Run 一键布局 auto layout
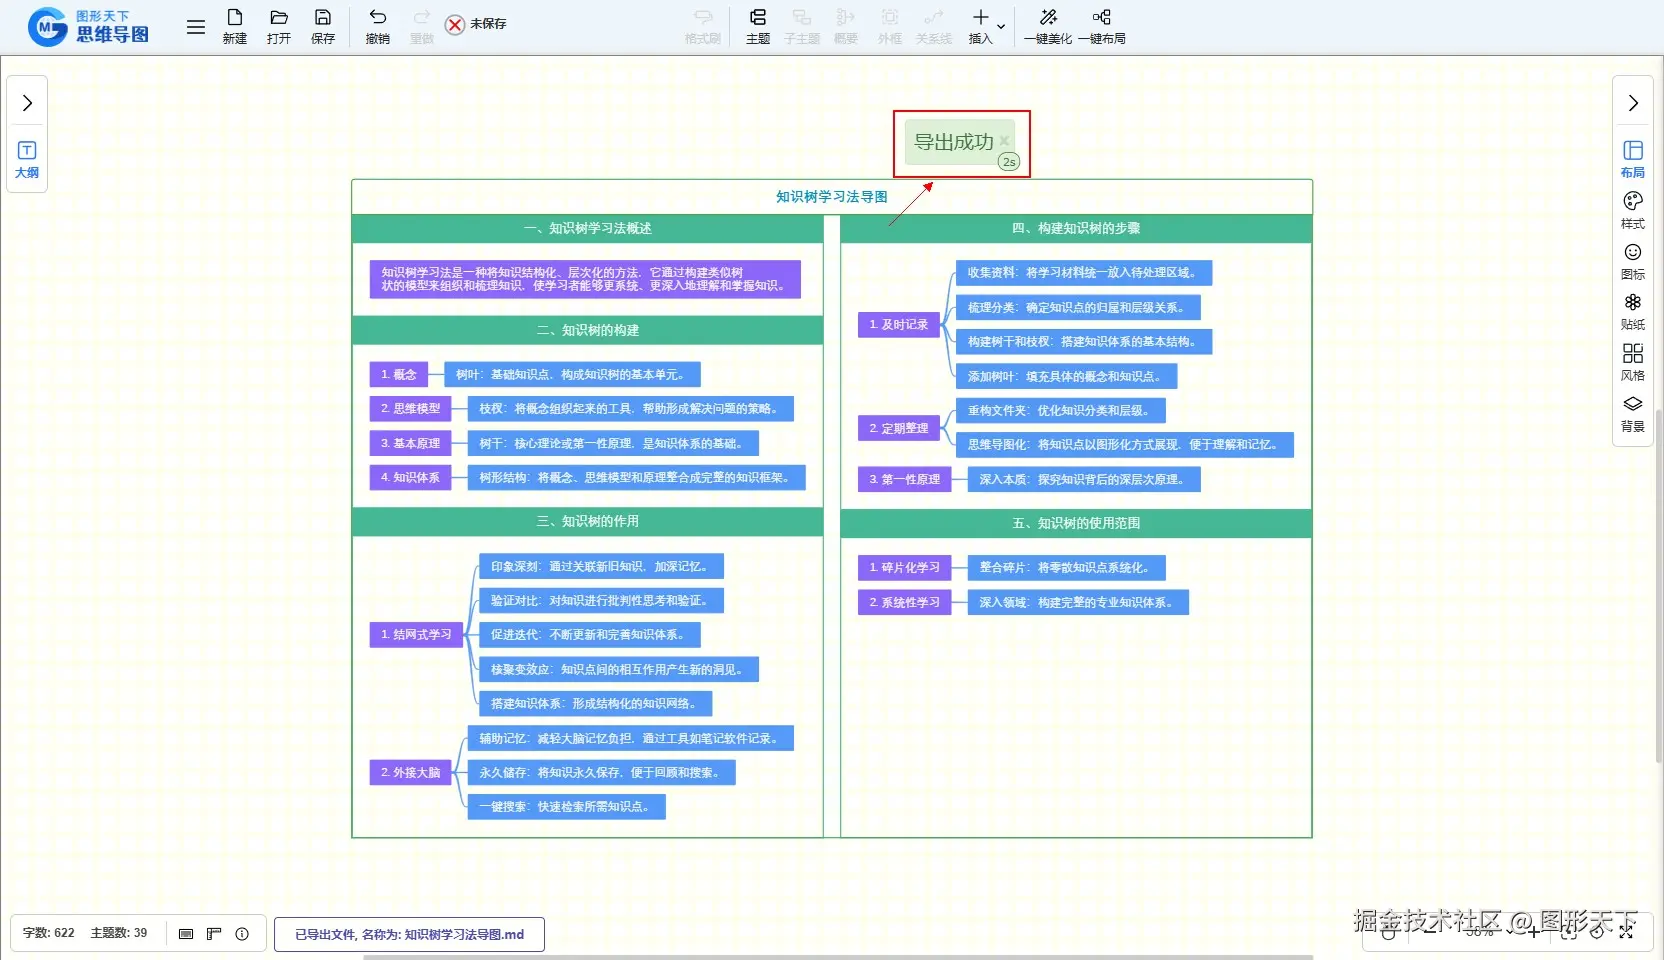This screenshot has height=960, width=1664. [x=1102, y=26]
